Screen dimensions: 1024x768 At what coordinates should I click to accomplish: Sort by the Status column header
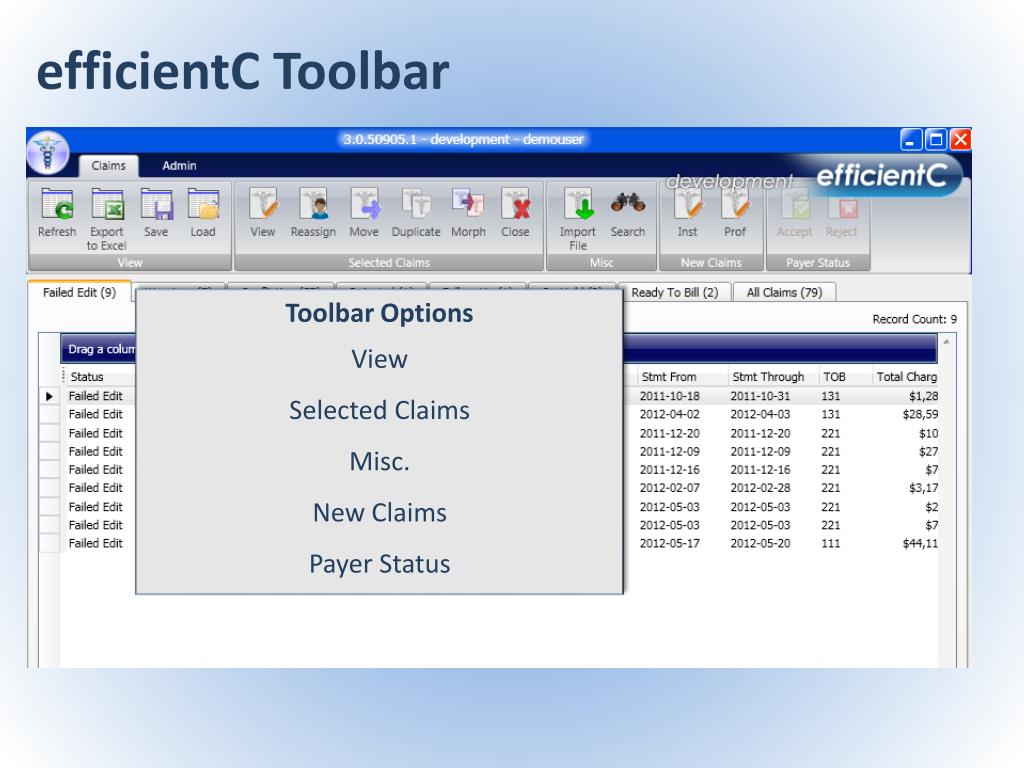tap(87, 377)
